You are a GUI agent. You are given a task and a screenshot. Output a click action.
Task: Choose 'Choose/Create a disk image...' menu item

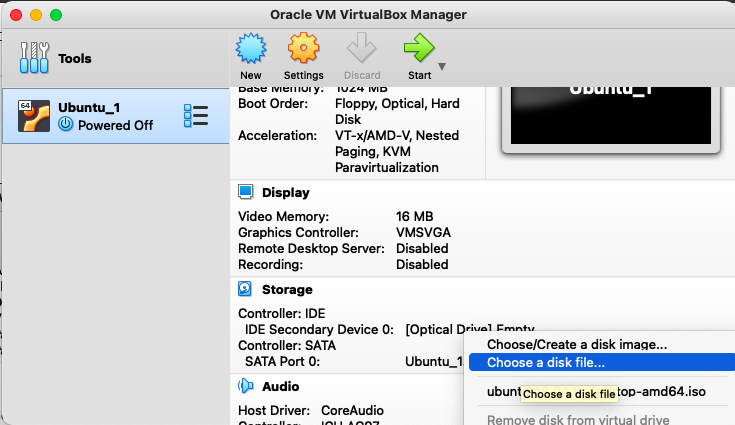click(x=577, y=344)
